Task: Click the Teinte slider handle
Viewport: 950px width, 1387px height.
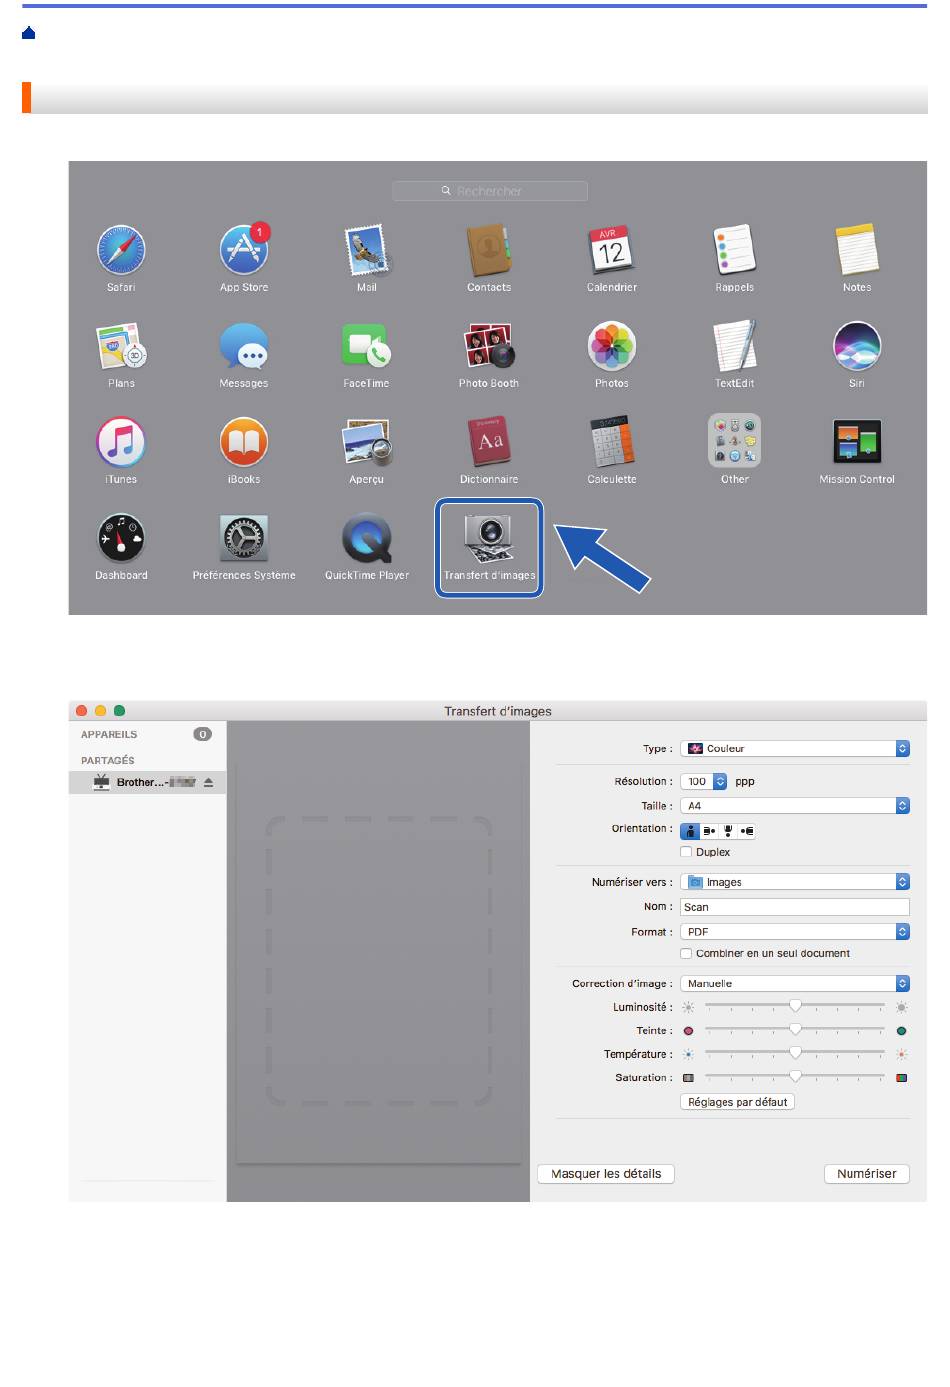Action: click(795, 1029)
